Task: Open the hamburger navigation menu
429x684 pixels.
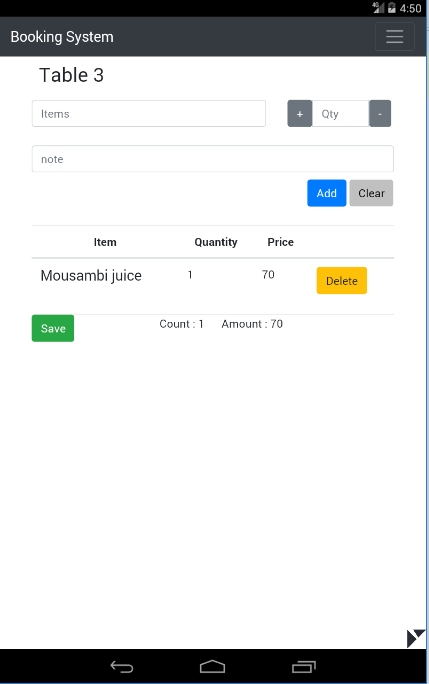Action: [395, 37]
